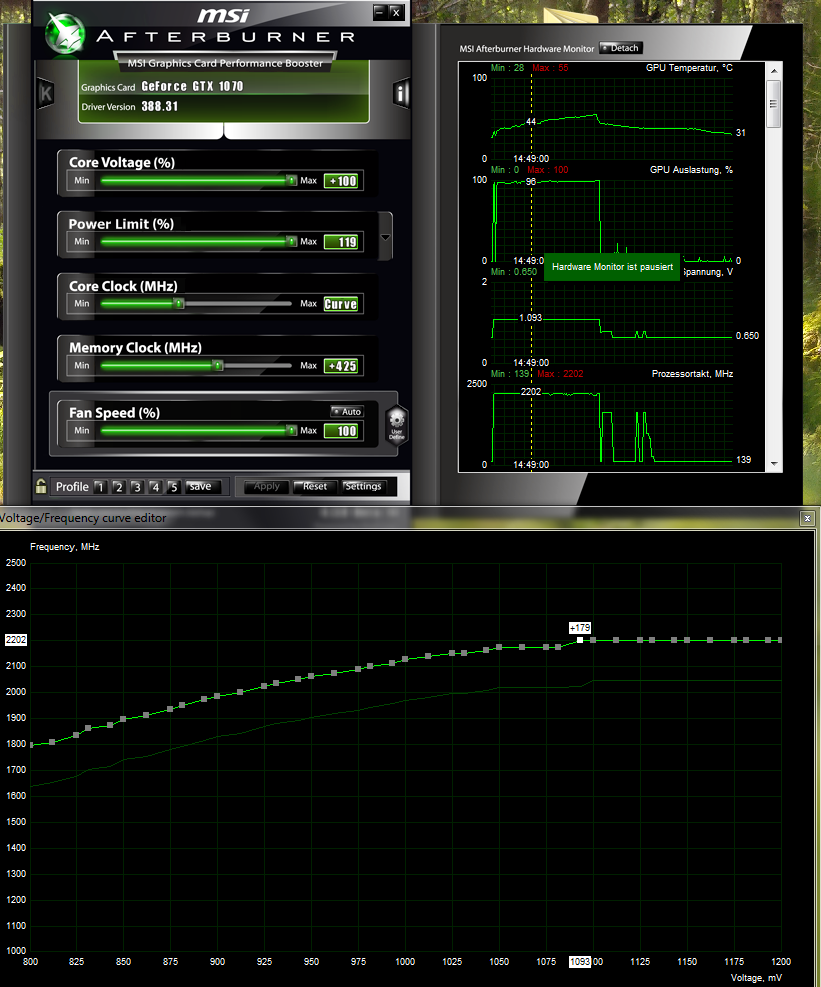Click the Core Voltage +100 value field

pos(343,181)
